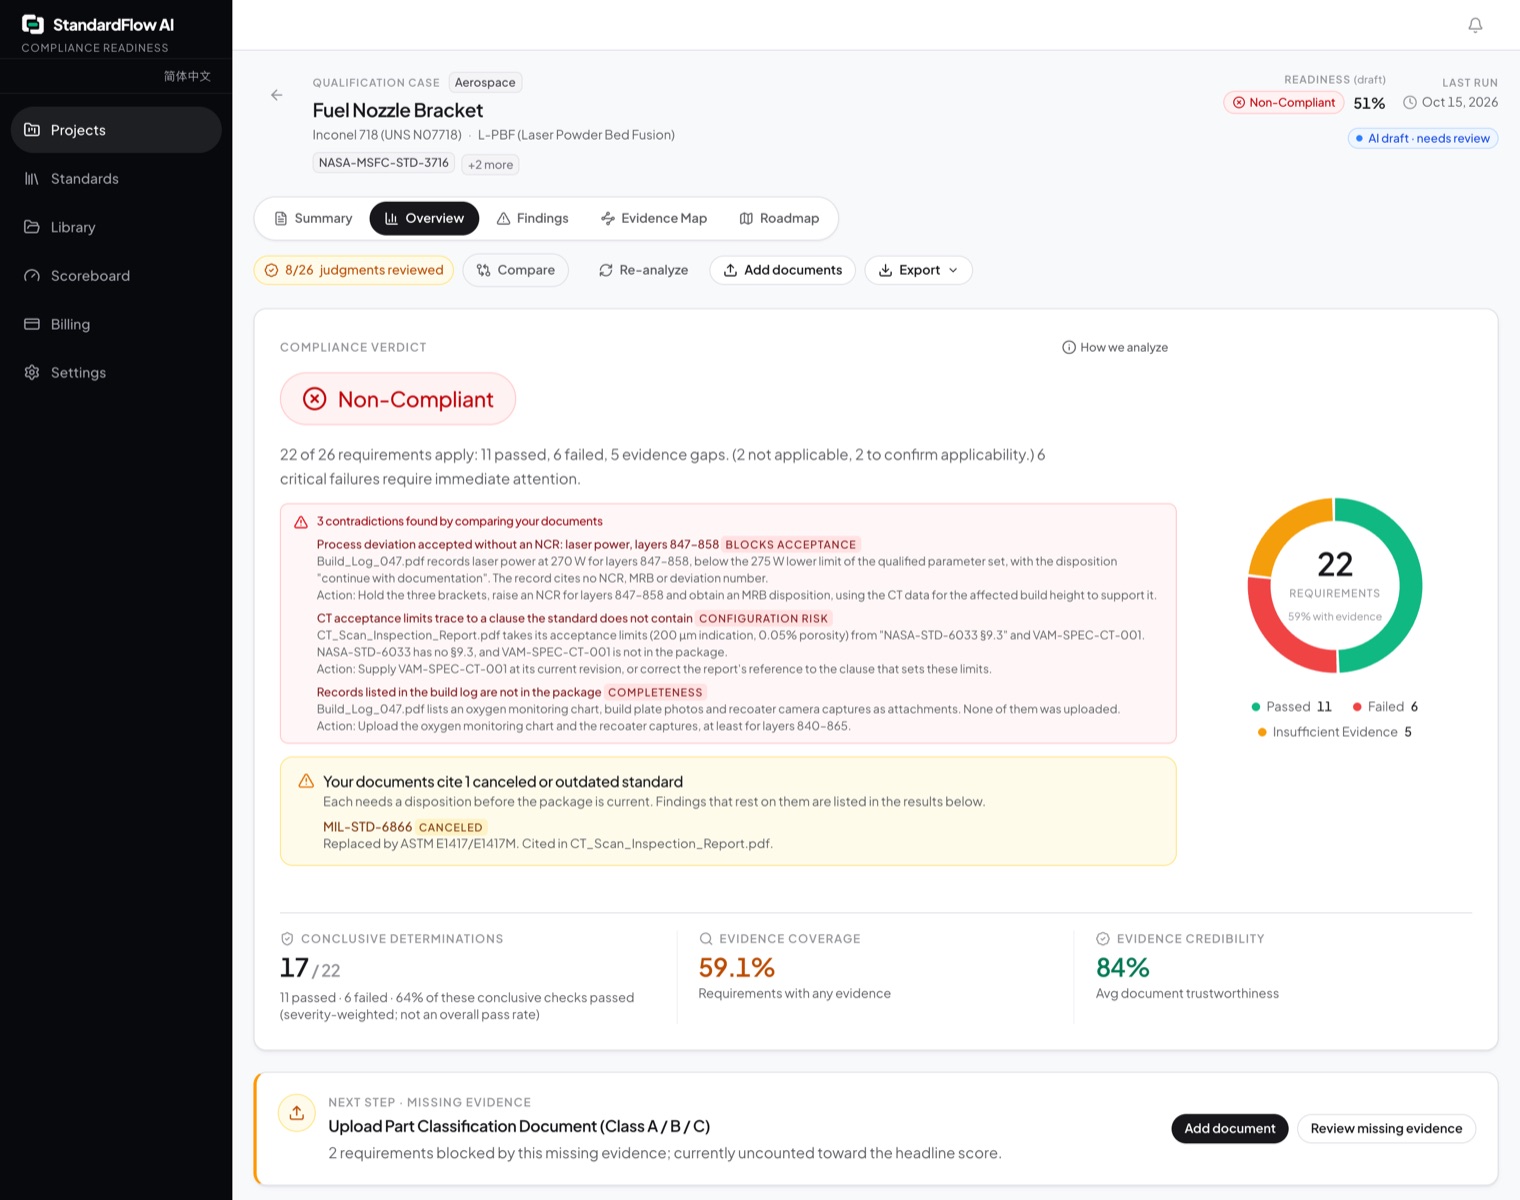Image resolution: width=1520 pixels, height=1200 pixels.
Task: Click the contradictions warning triangle icon
Action: tap(301, 522)
